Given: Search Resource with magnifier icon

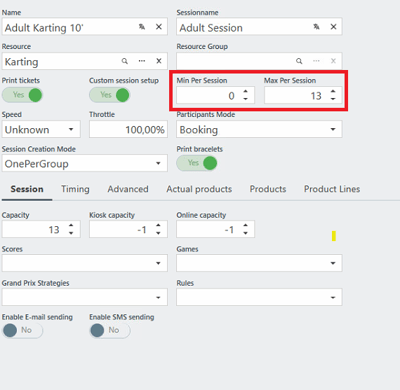Looking at the screenshot, I should (x=125, y=61).
